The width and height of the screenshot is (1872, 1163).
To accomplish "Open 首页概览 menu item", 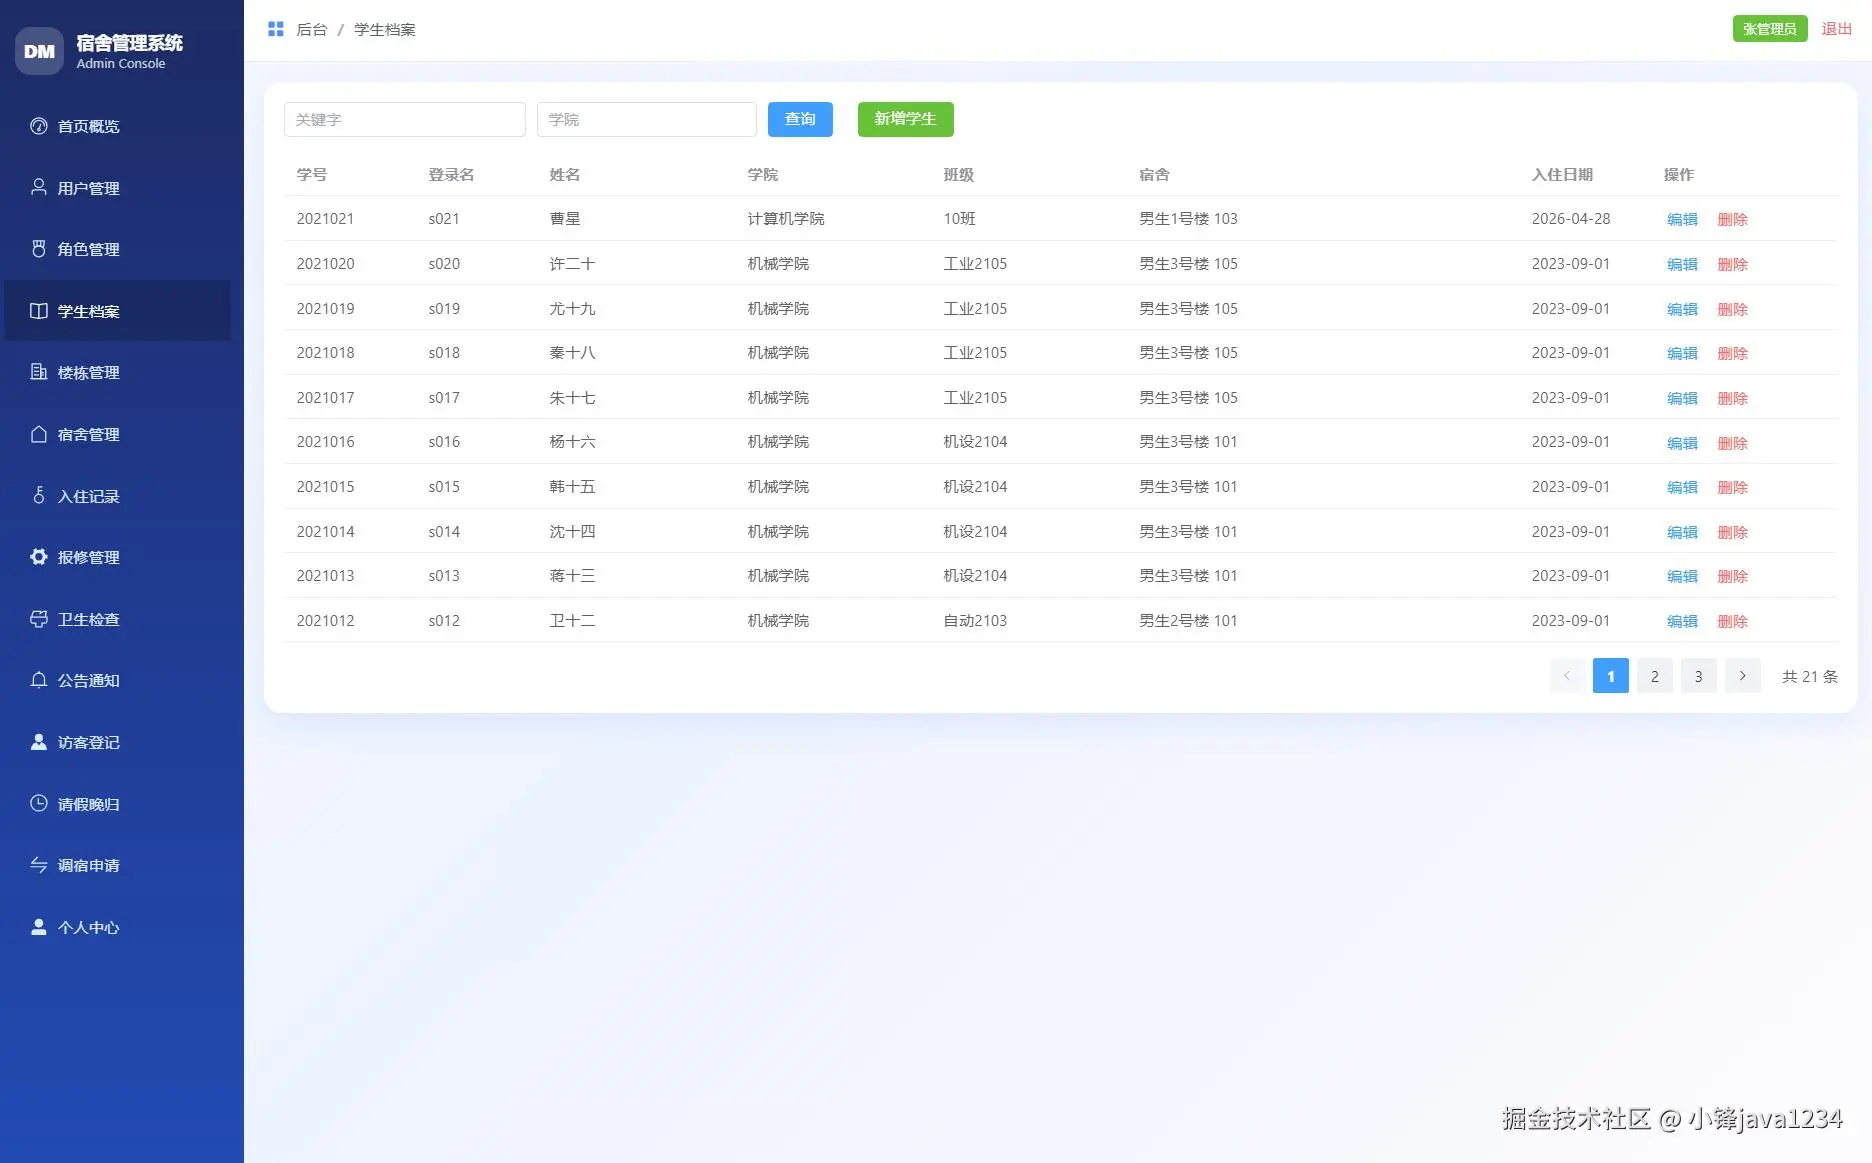I will click(x=118, y=126).
